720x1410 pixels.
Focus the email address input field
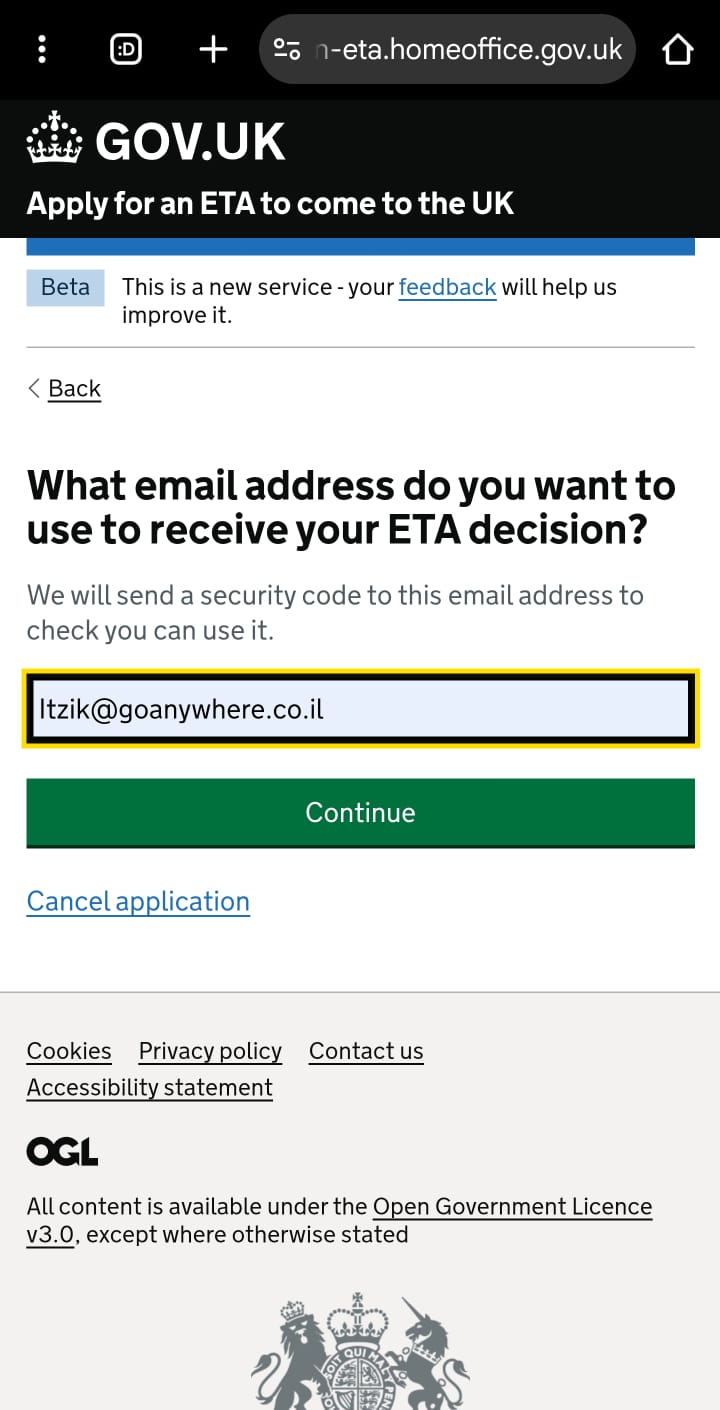click(x=360, y=710)
